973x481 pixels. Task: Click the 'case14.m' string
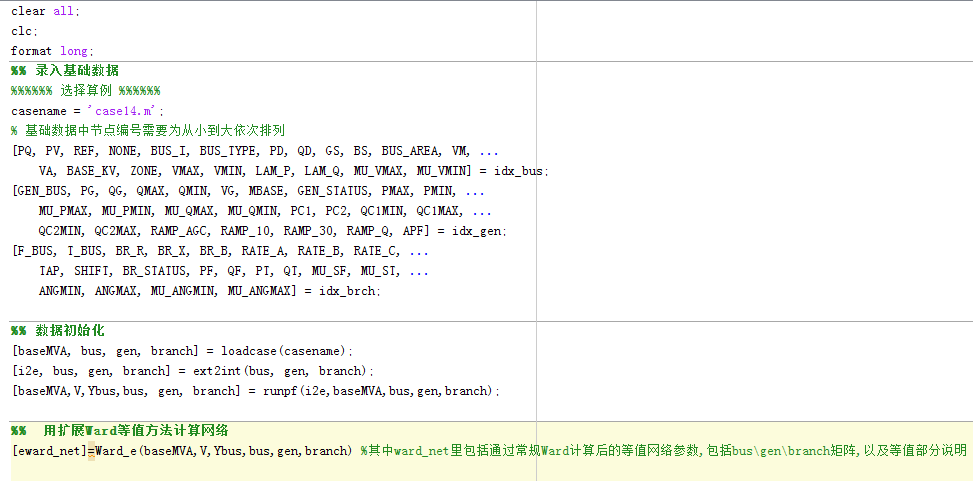tap(124, 110)
